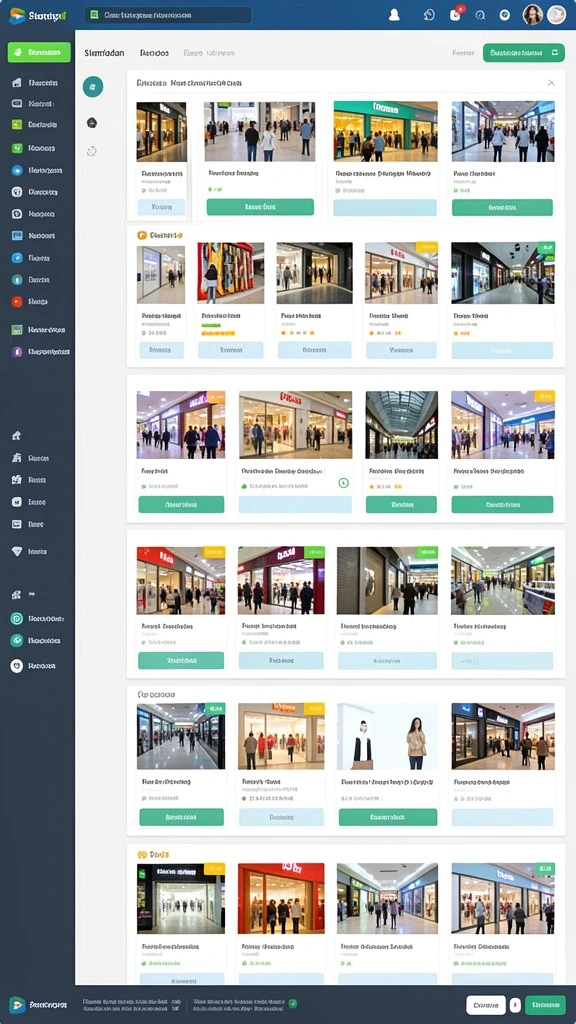Switch to the third greyed tab above the panels
The width and height of the screenshot is (576, 1024).
pos(209,53)
